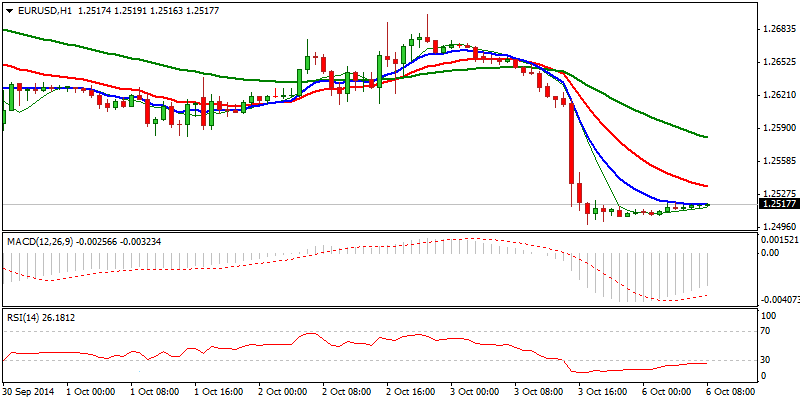Image resolution: width=800 pixels, height=400 pixels.
Task: Click price level 1.24960 on the price scale
Action: [x=779, y=226]
